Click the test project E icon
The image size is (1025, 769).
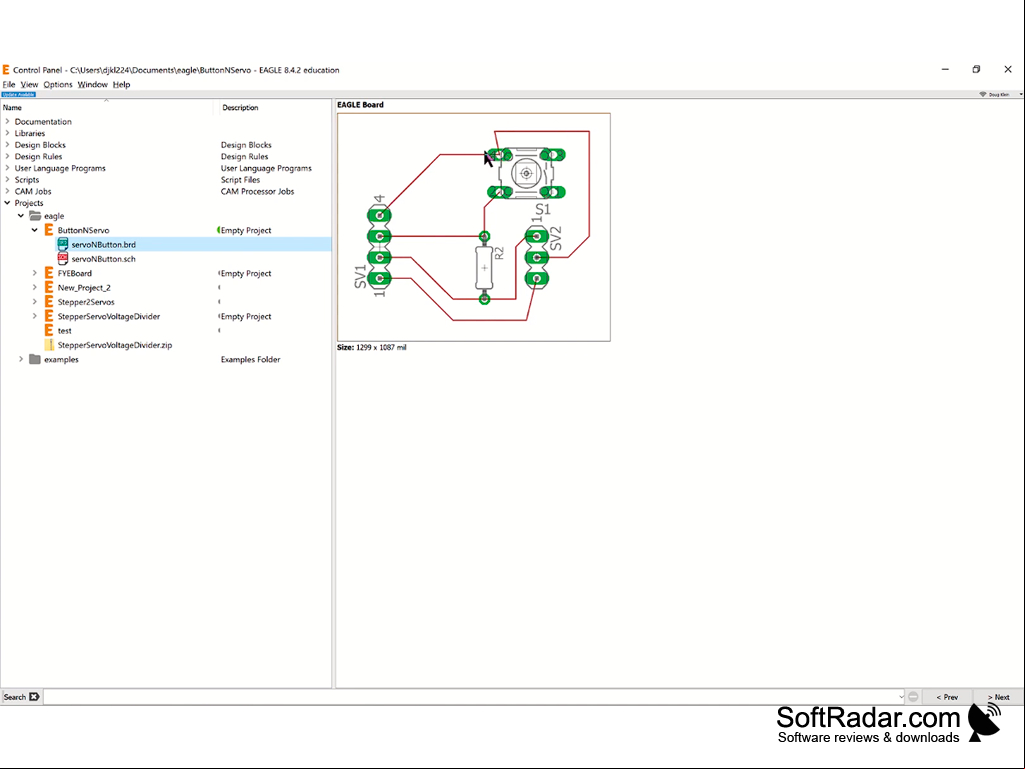pos(48,331)
